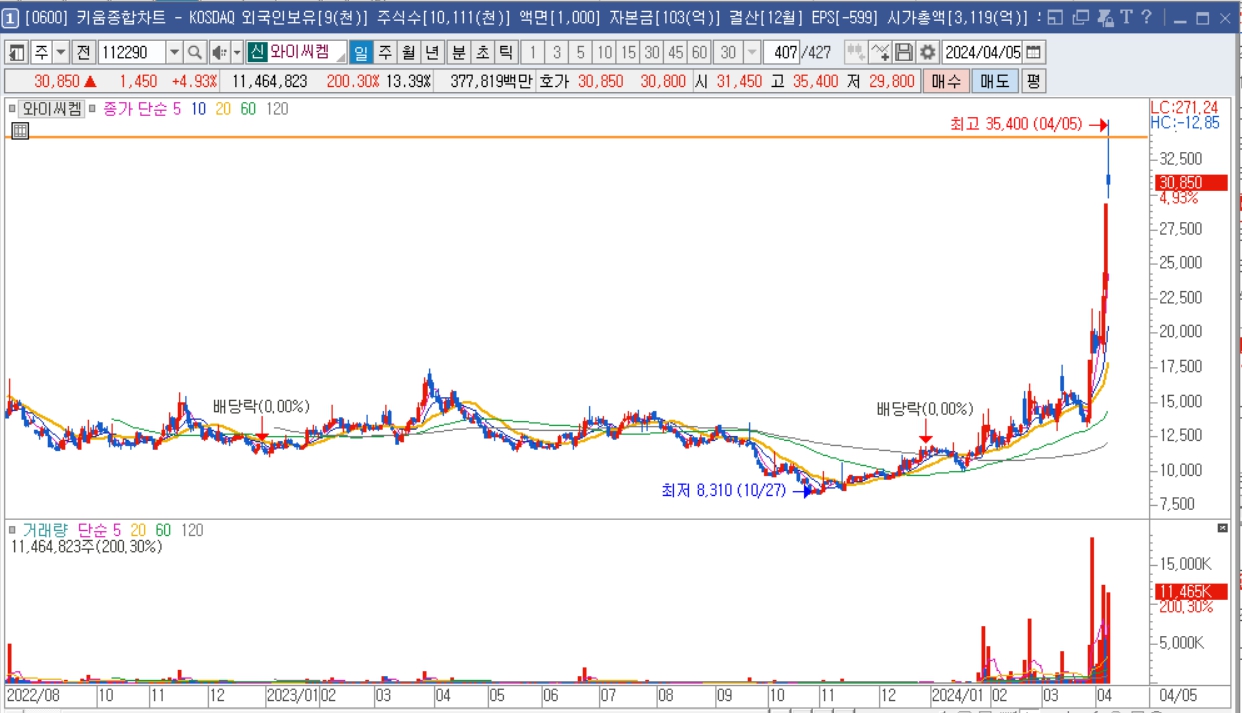Click the title bar T font icon

[1125, 17]
